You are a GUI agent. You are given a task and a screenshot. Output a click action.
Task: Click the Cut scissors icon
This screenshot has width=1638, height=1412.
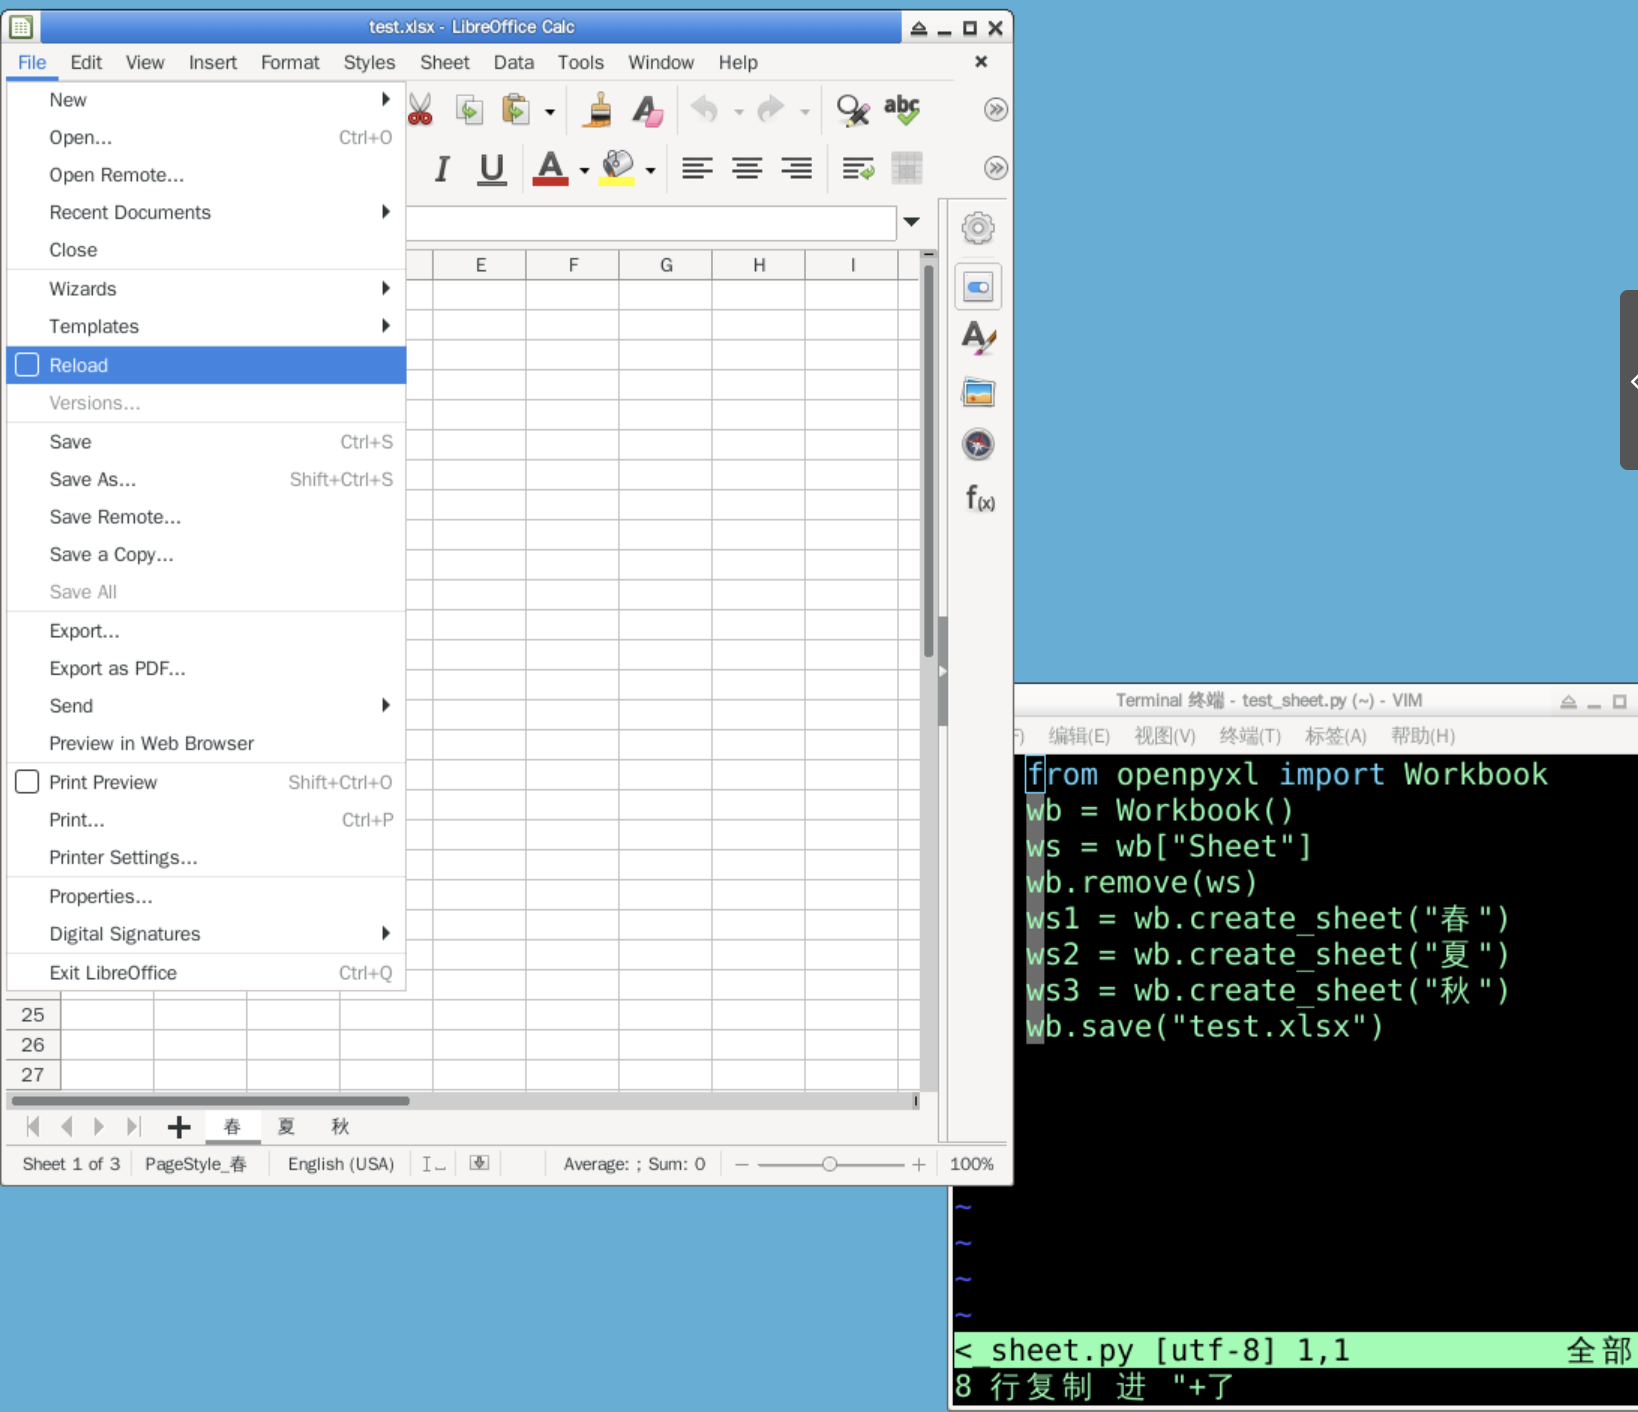[x=420, y=109]
